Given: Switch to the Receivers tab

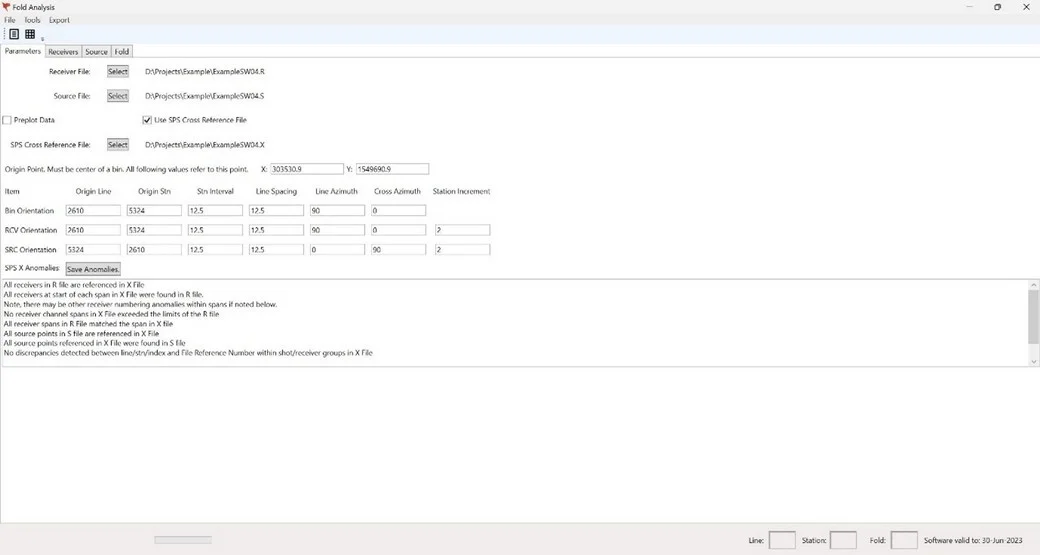Looking at the screenshot, I should point(63,51).
